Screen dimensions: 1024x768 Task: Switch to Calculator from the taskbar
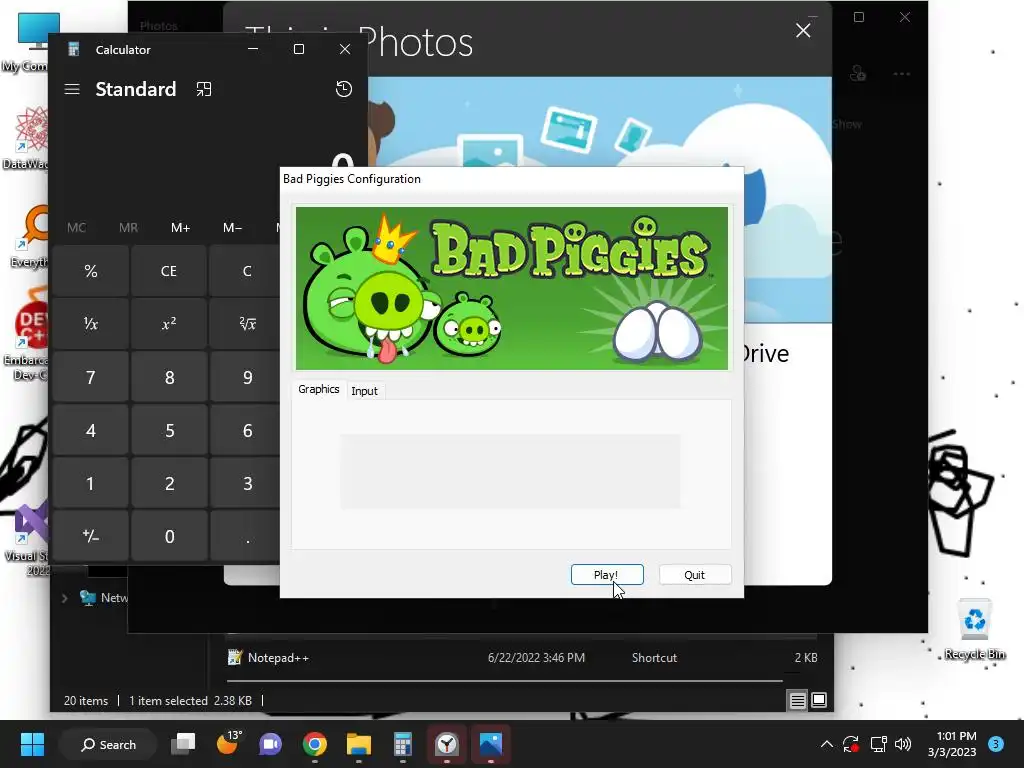(x=403, y=744)
